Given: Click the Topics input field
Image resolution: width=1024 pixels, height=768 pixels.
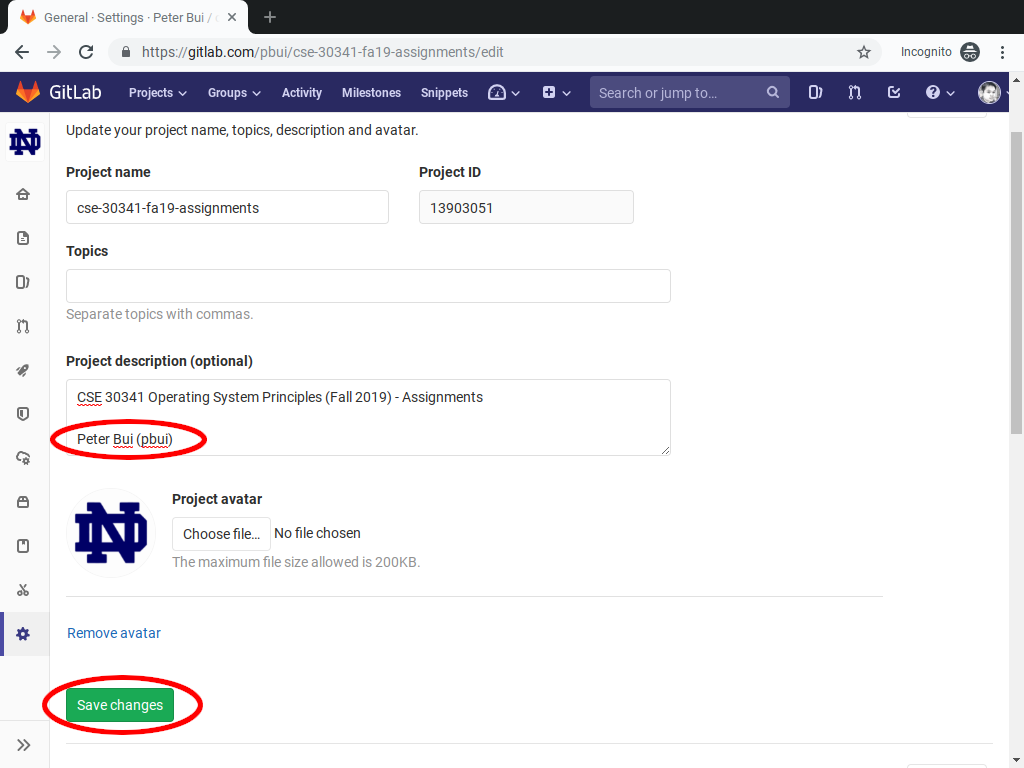Looking at the screenshot, I should click(x=368, y=286).
